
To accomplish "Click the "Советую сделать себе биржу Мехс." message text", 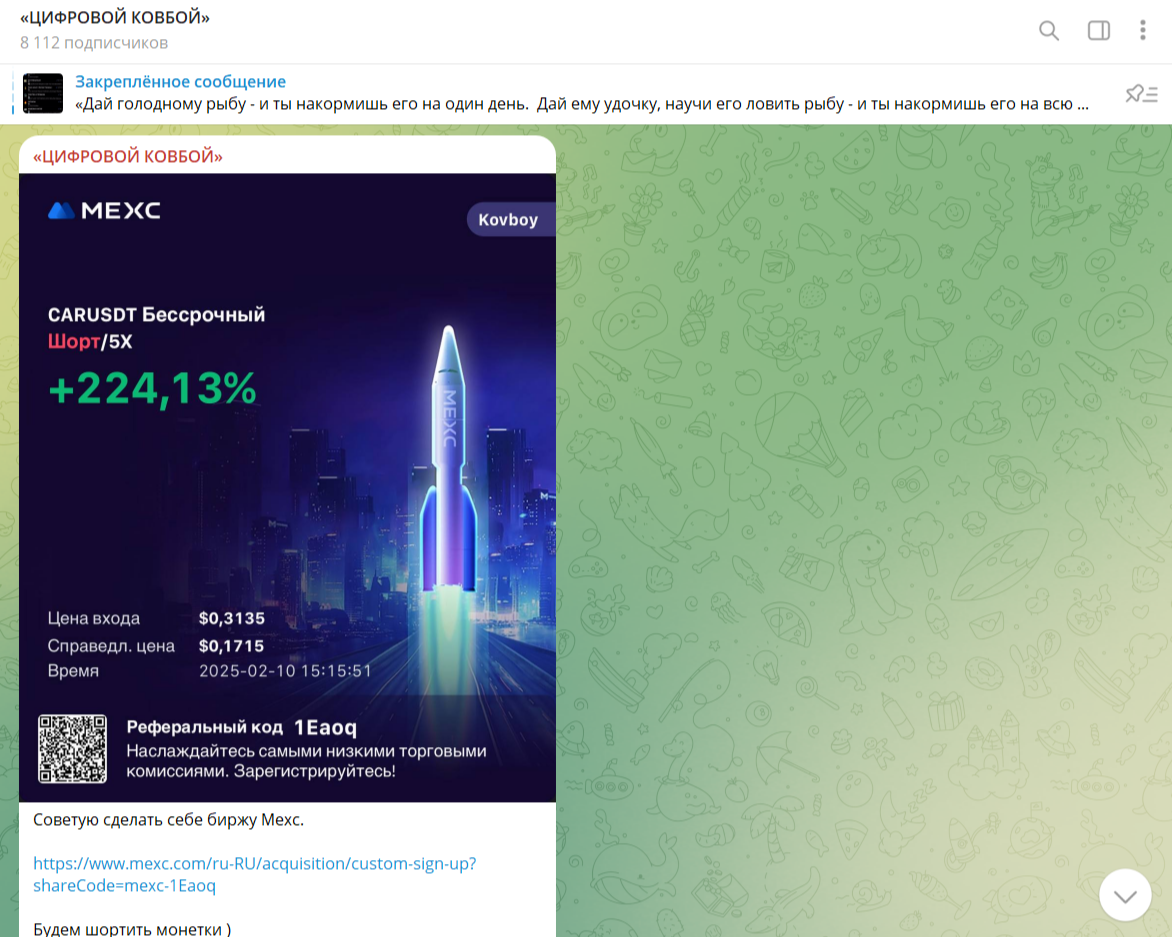I will pos(168,820).
